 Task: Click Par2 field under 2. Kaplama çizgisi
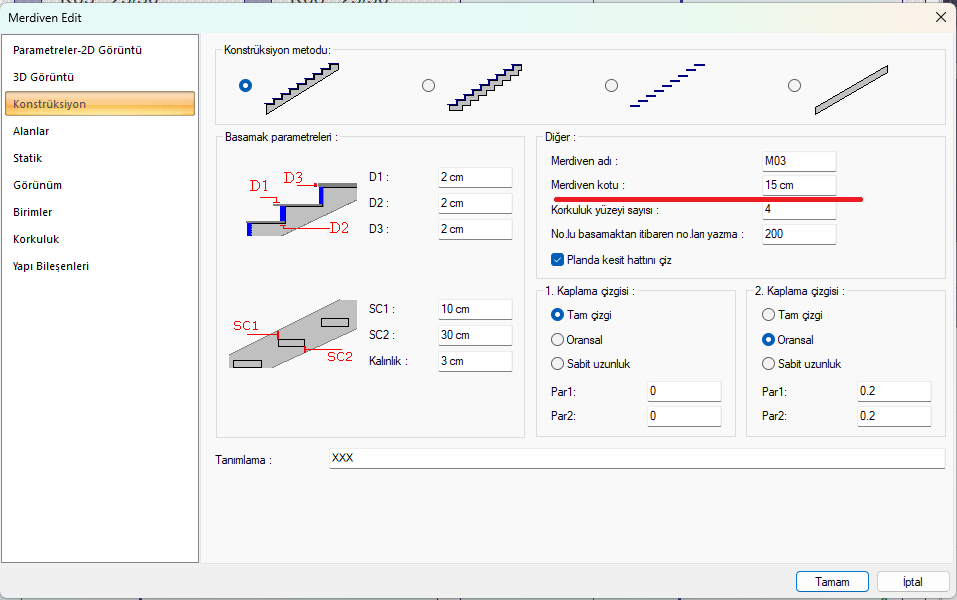click(x=894, y=416)
